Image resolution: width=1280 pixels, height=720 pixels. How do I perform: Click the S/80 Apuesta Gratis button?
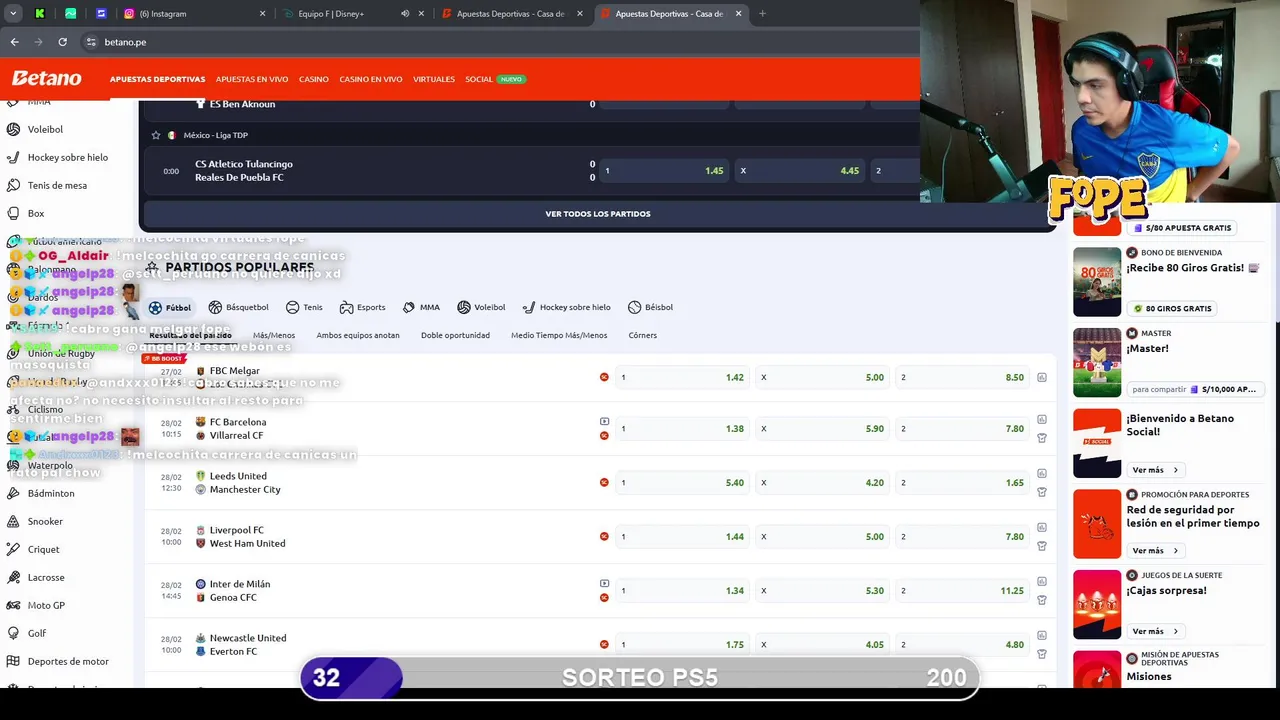click(1183, 228)
